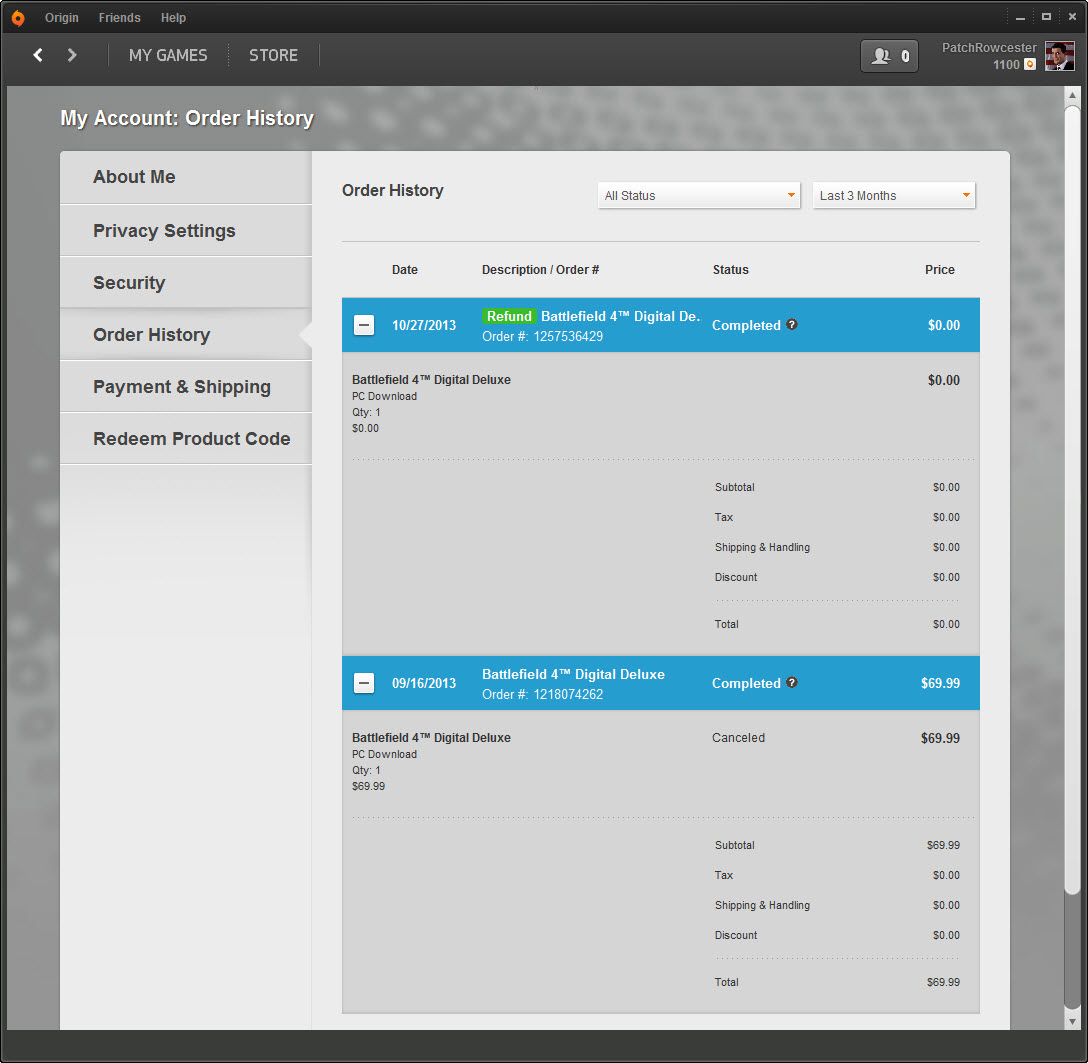Go forward with the right arrow
1088x1063 pixels.
click(x=71, y=55)
